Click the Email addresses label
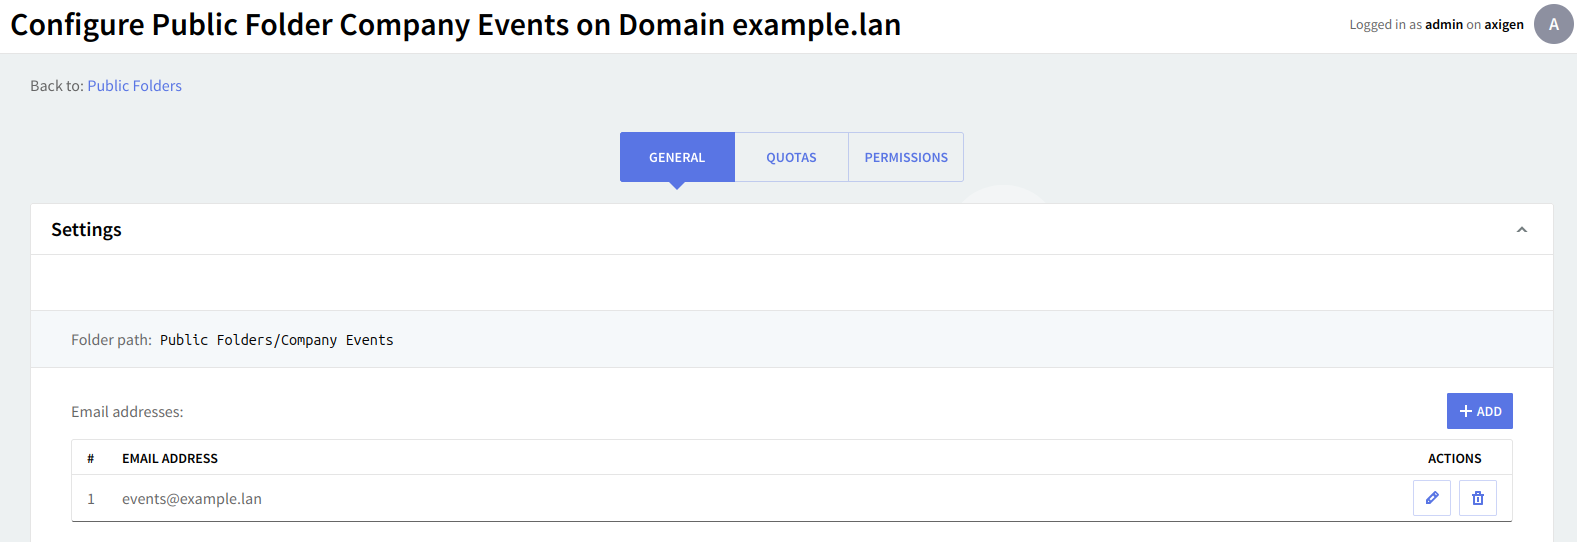This screenshot has width=1577, height=542. pyautogui.click(x=127, y=412)
